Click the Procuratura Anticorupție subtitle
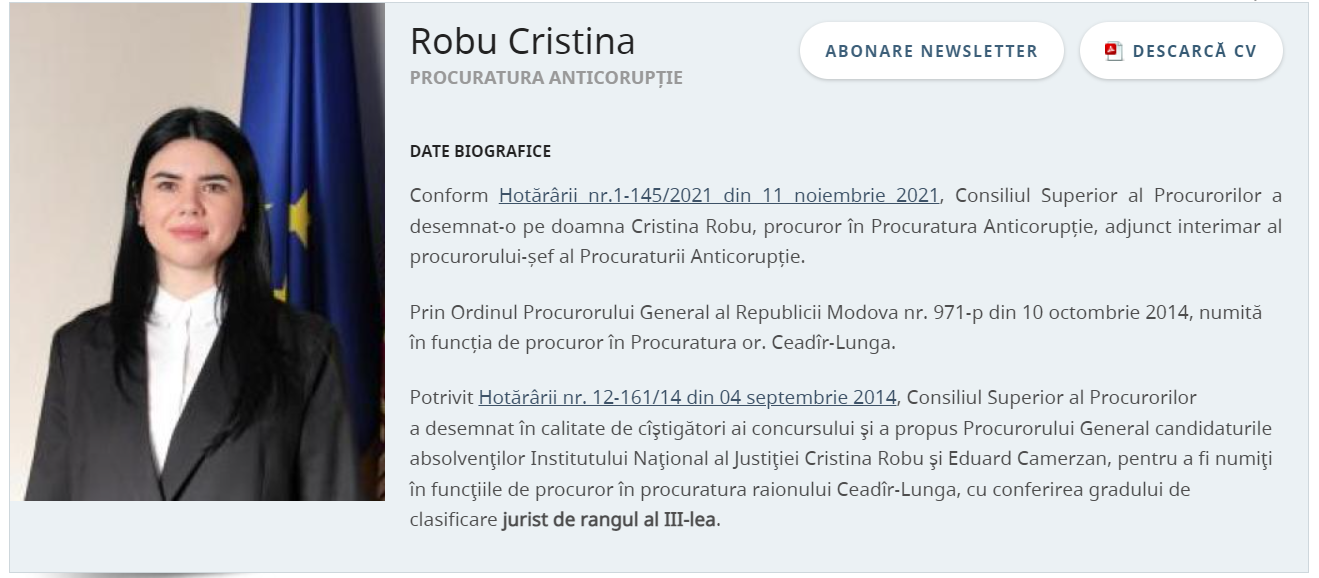This screenshot has width=1319, height=578. (546, 78)
